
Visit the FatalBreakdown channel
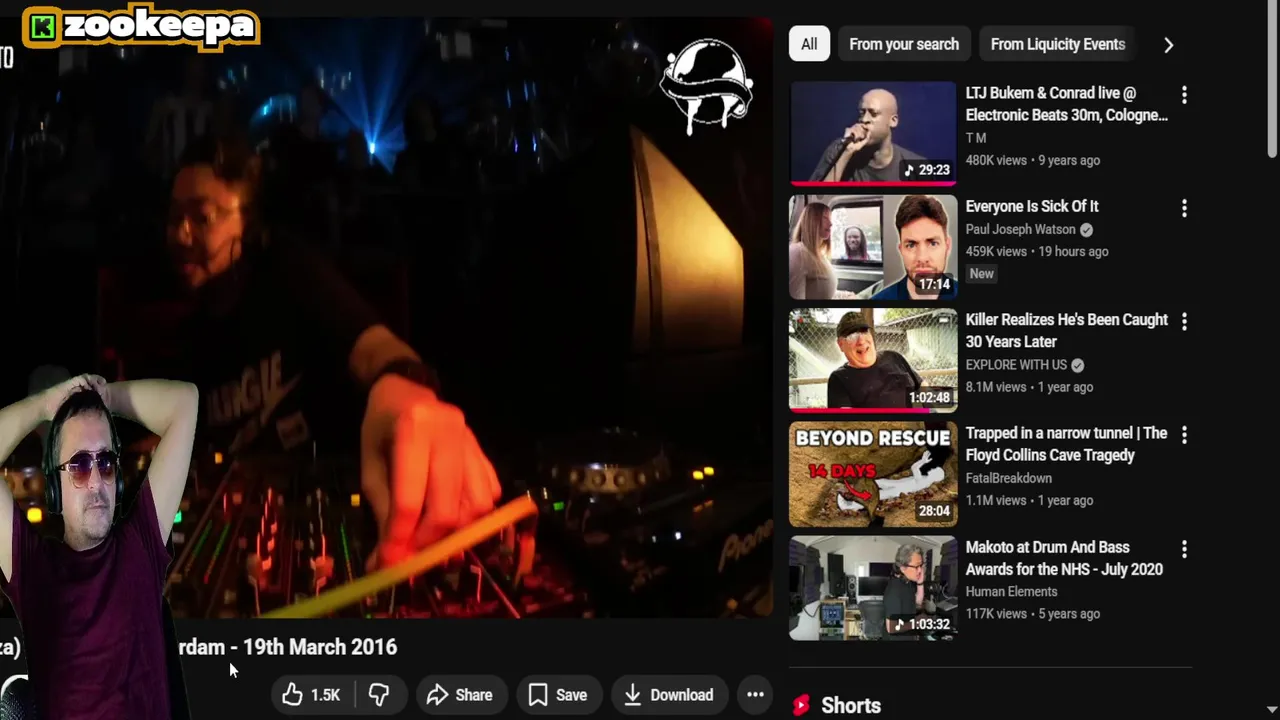1008,478
